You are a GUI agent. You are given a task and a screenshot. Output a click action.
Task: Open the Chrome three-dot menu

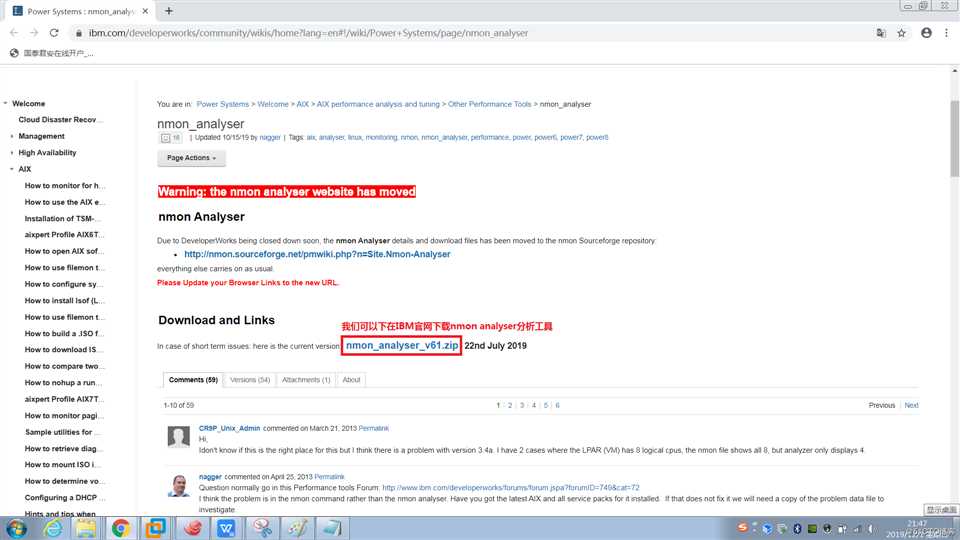(x=947, y=33)
